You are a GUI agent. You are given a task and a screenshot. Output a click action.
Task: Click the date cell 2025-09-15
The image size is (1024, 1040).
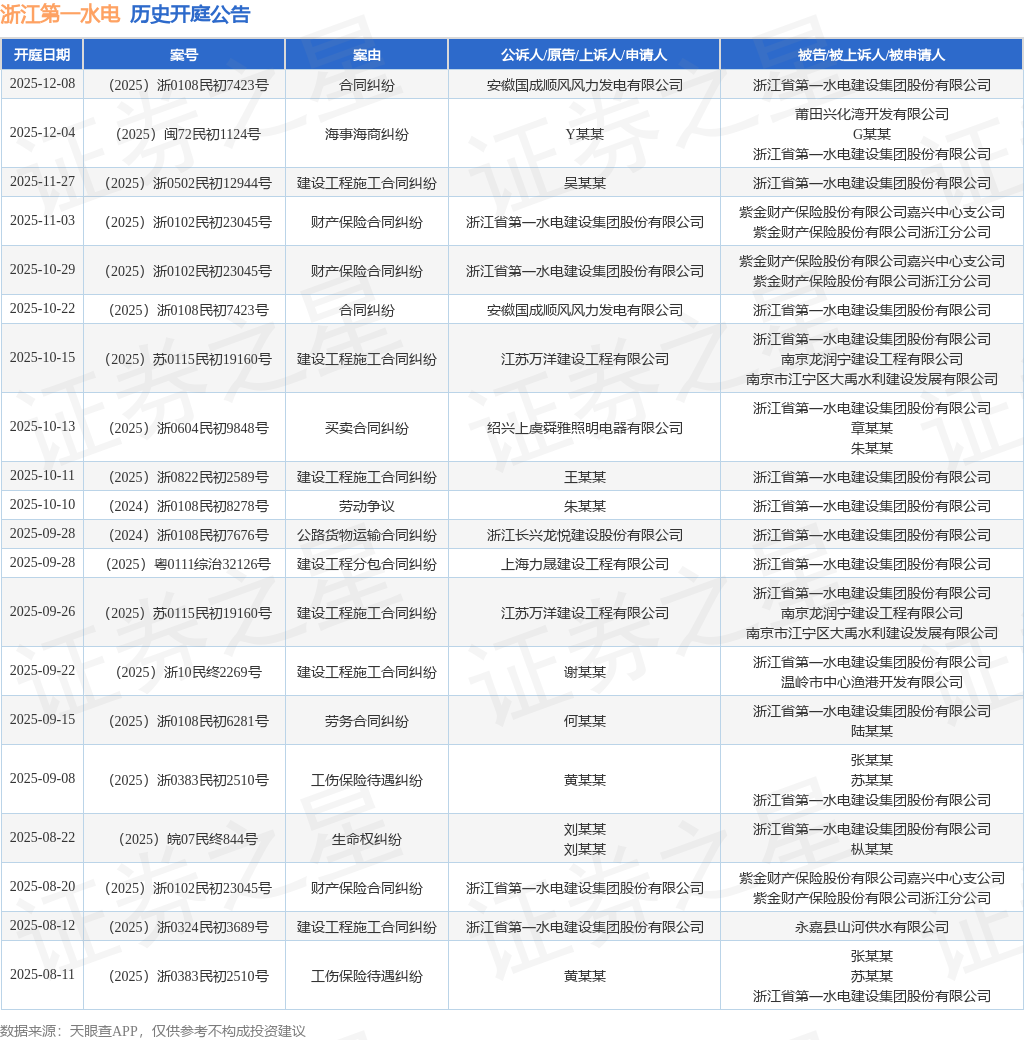(x=42, y=720)
